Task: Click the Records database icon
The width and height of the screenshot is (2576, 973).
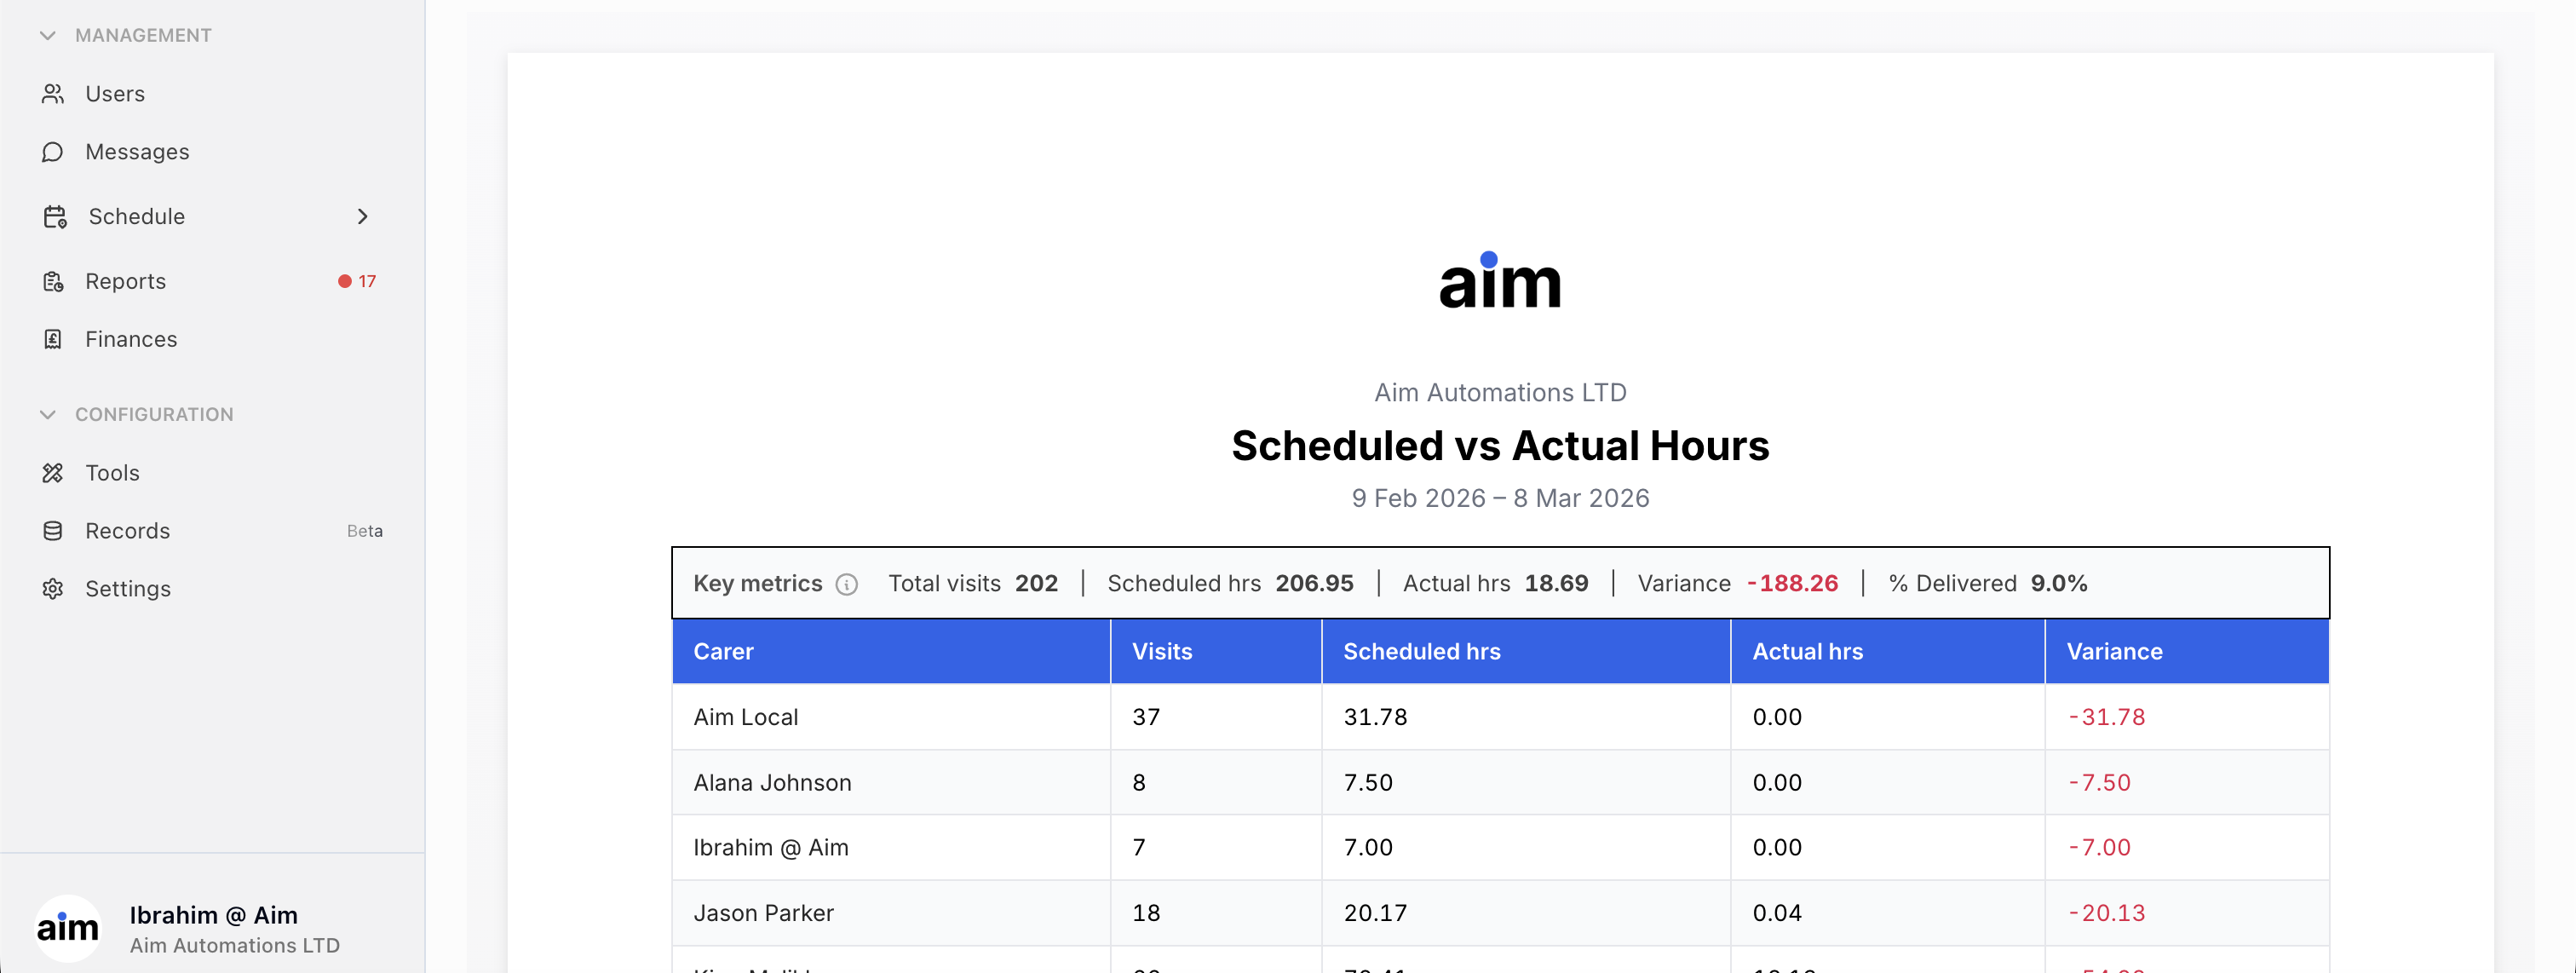Action: click(x=53, y=531)
